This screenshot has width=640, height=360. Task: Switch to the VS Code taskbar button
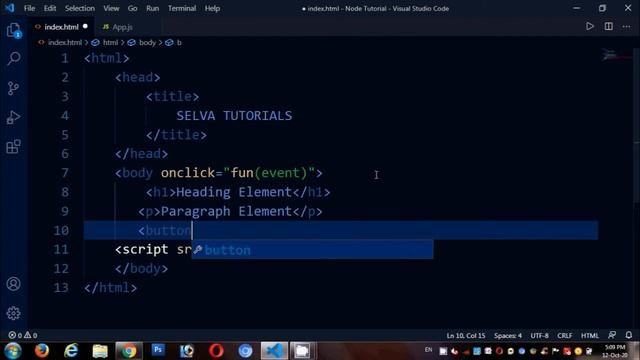point(274,351)
